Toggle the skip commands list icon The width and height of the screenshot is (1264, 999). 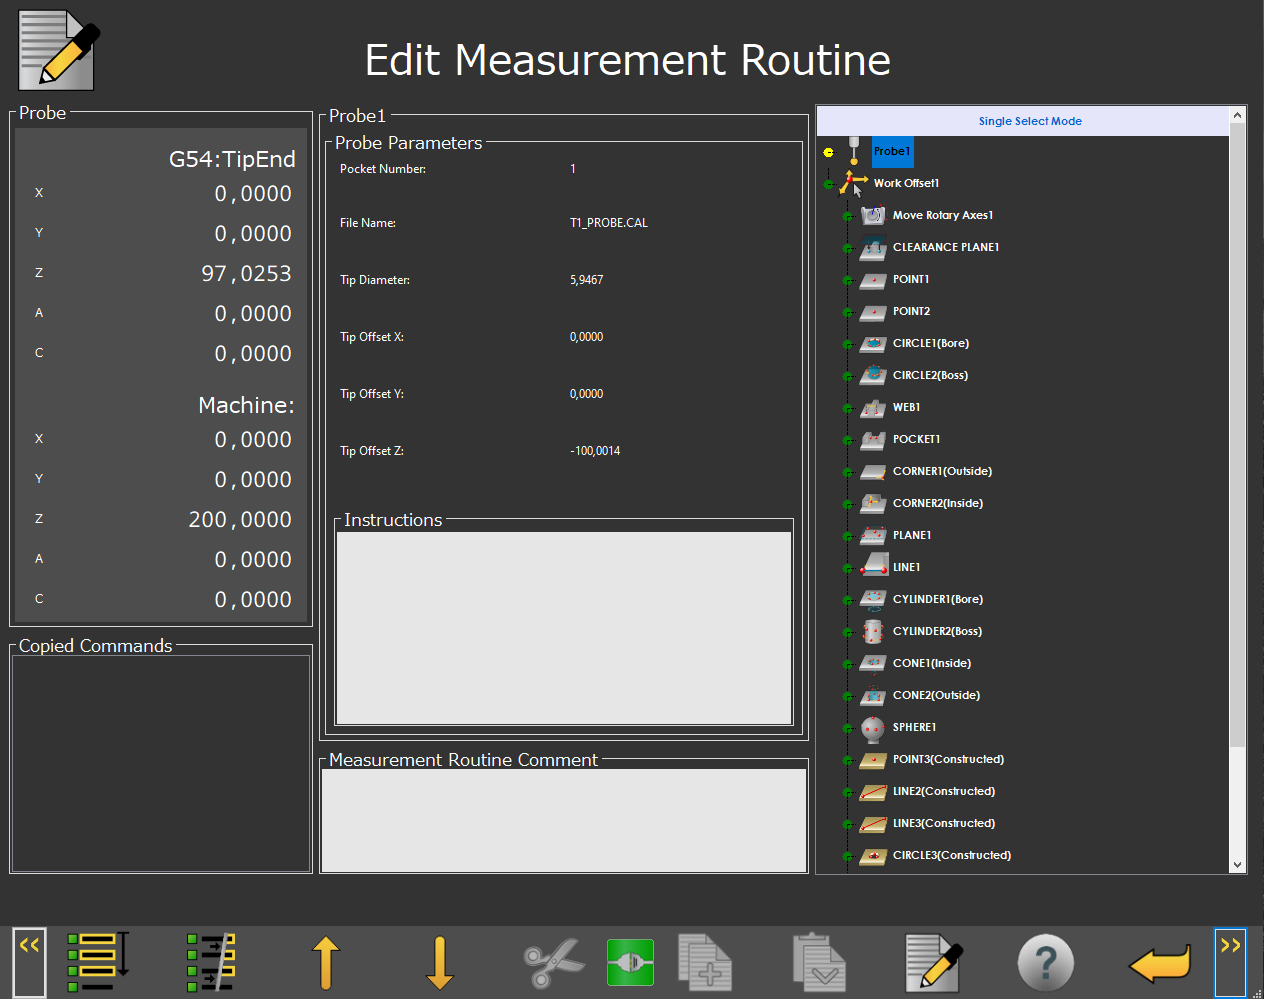211,962
